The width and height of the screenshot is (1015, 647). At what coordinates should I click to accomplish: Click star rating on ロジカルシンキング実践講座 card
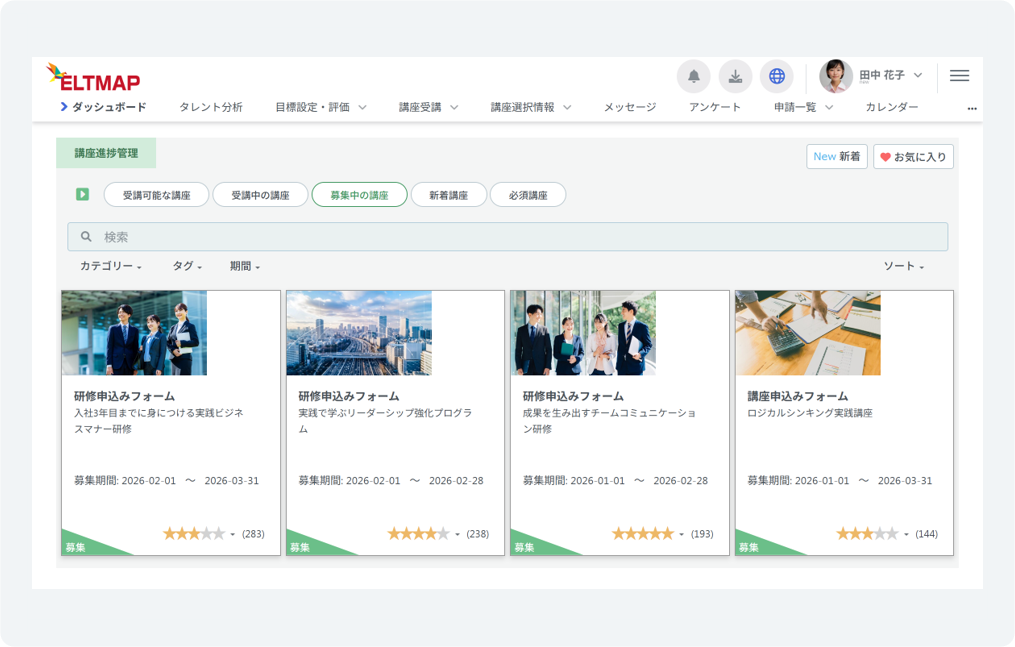[867, 534]
